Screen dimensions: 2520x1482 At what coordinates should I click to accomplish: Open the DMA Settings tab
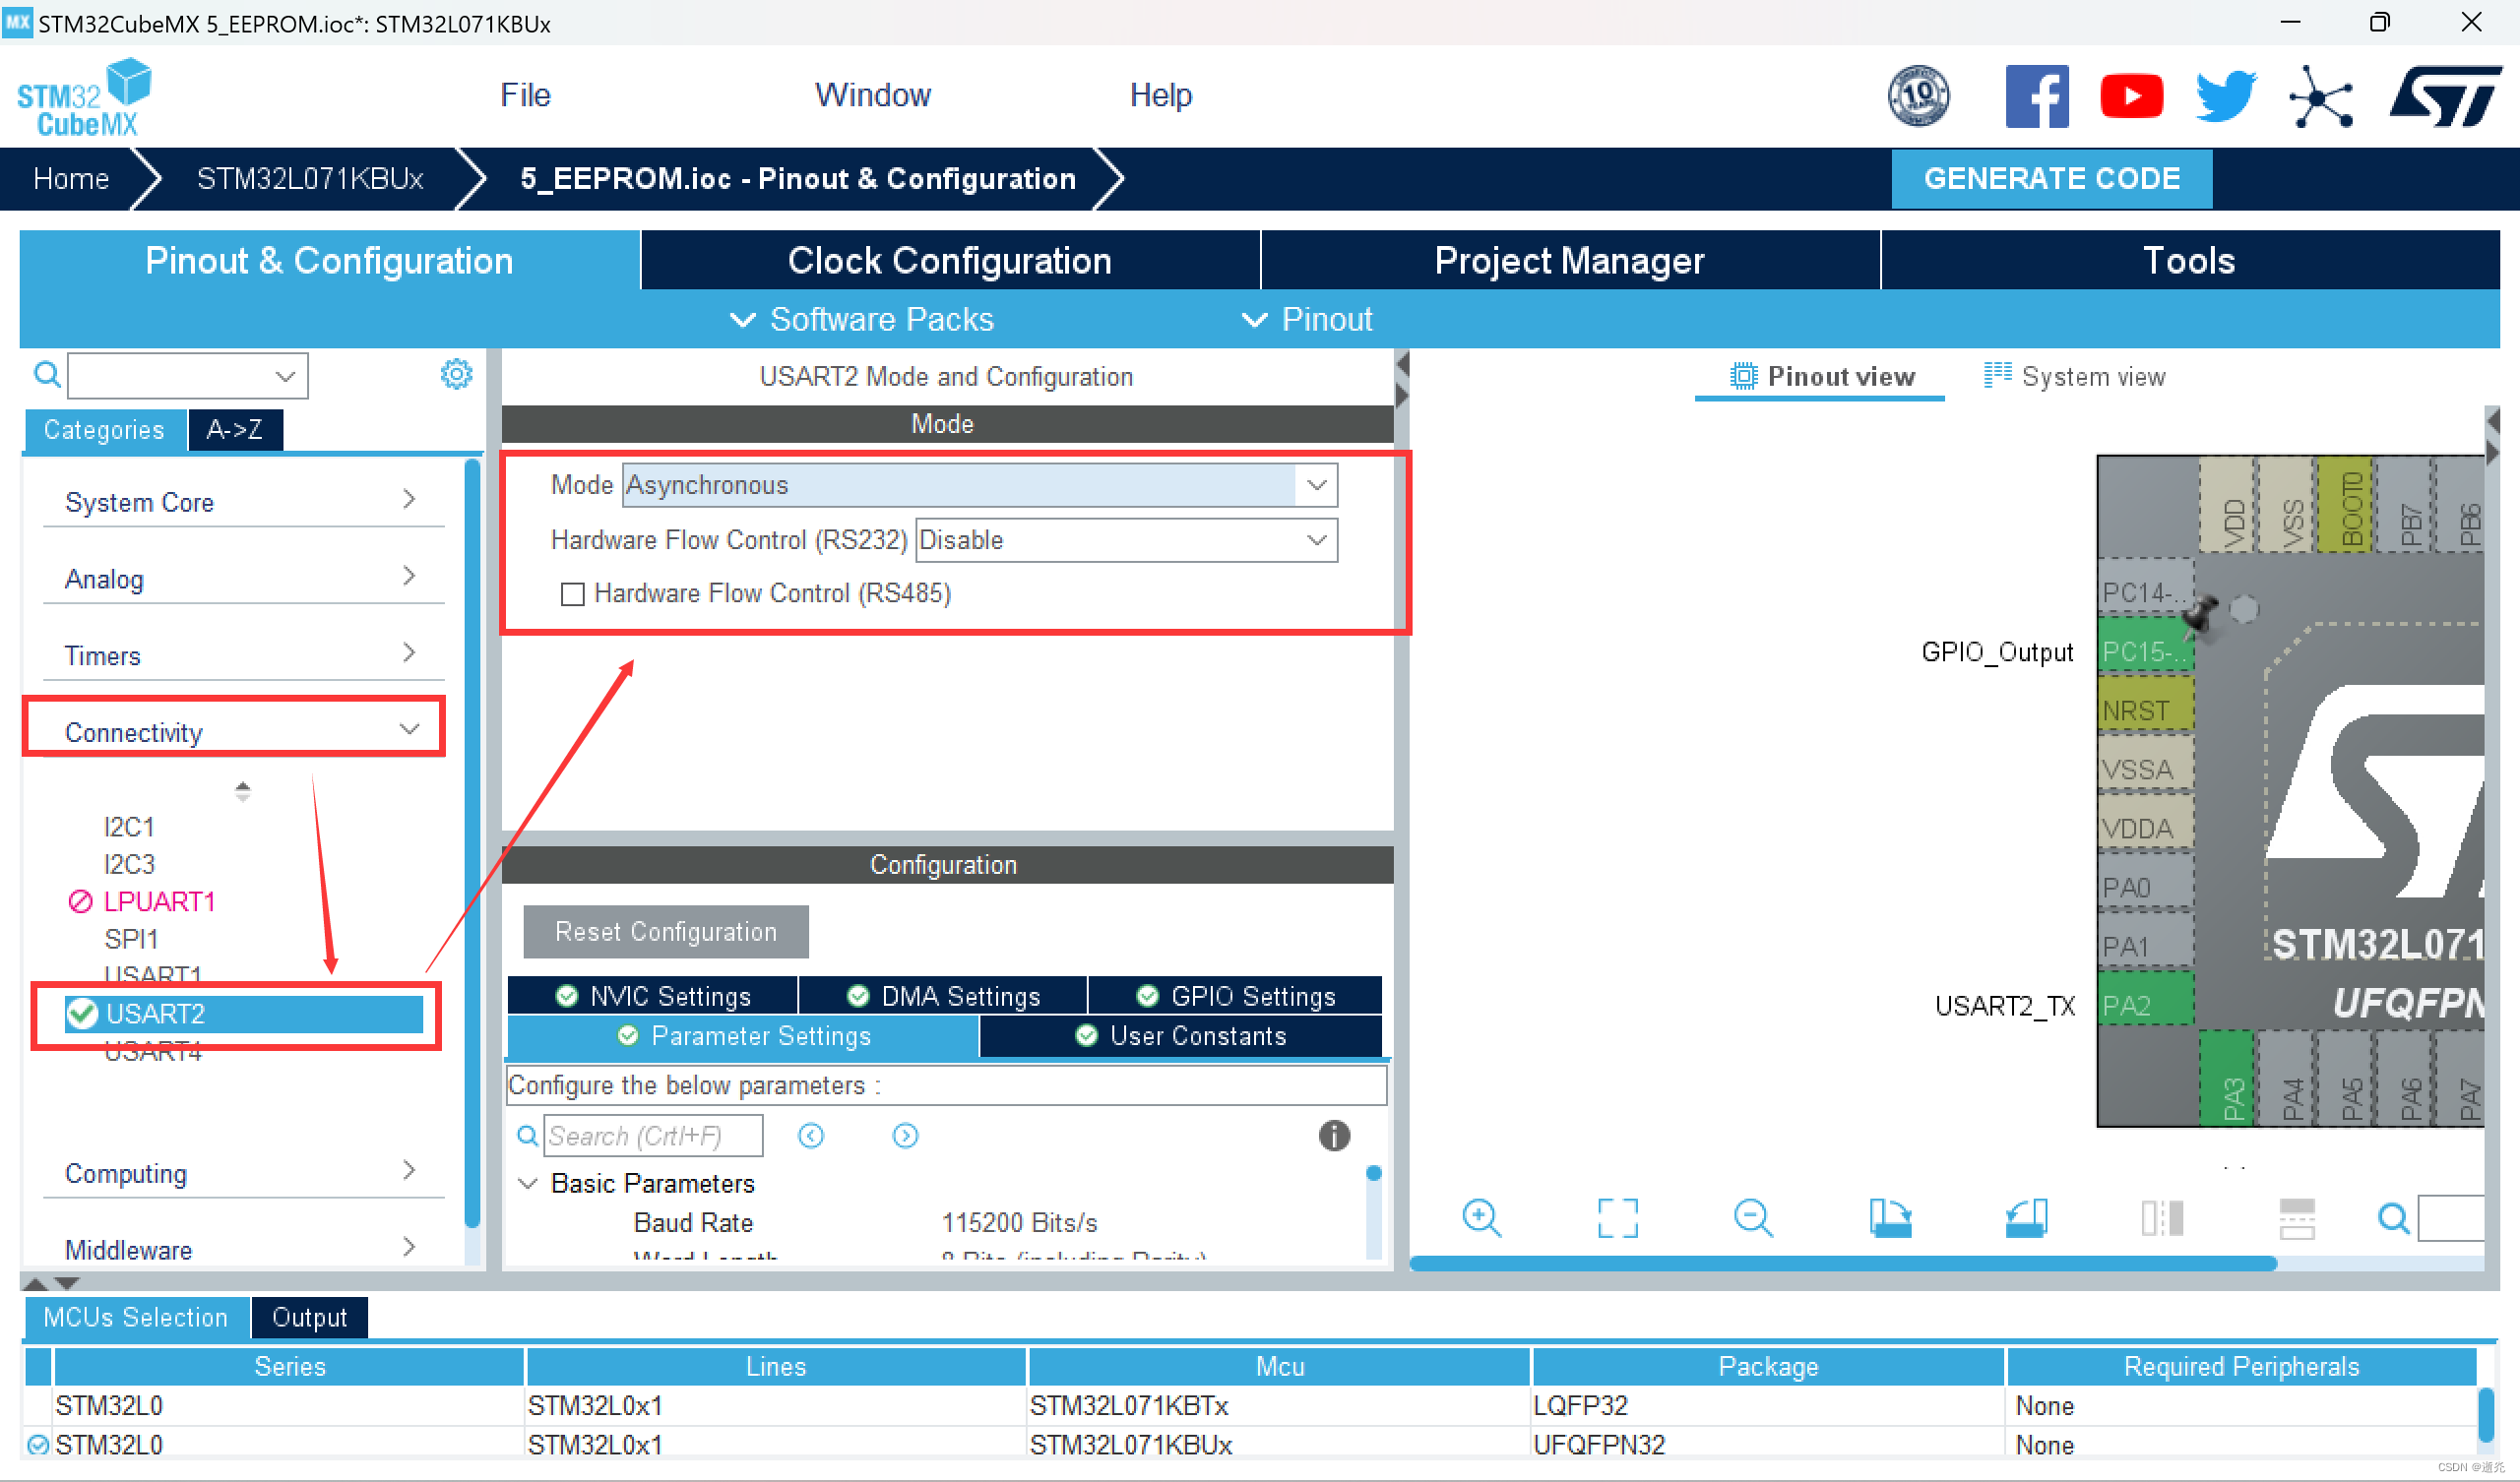click(943, 995)
